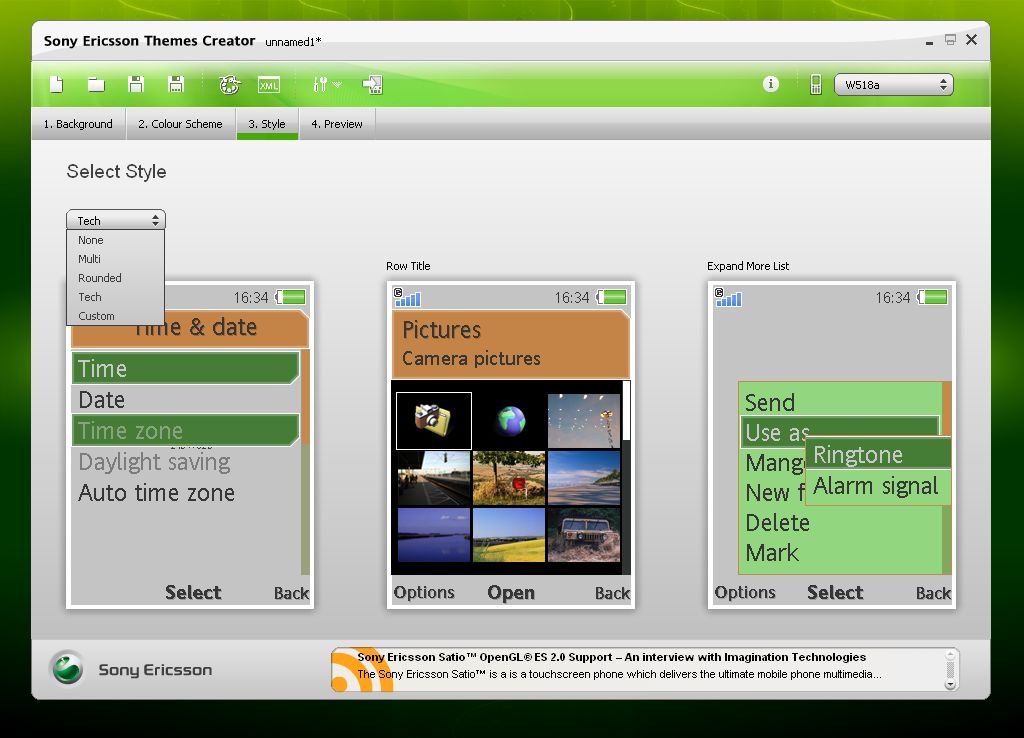1024x738 pixels.
Task: Choose None from style list
Action: pyautogui.click(x=115, y=240)
